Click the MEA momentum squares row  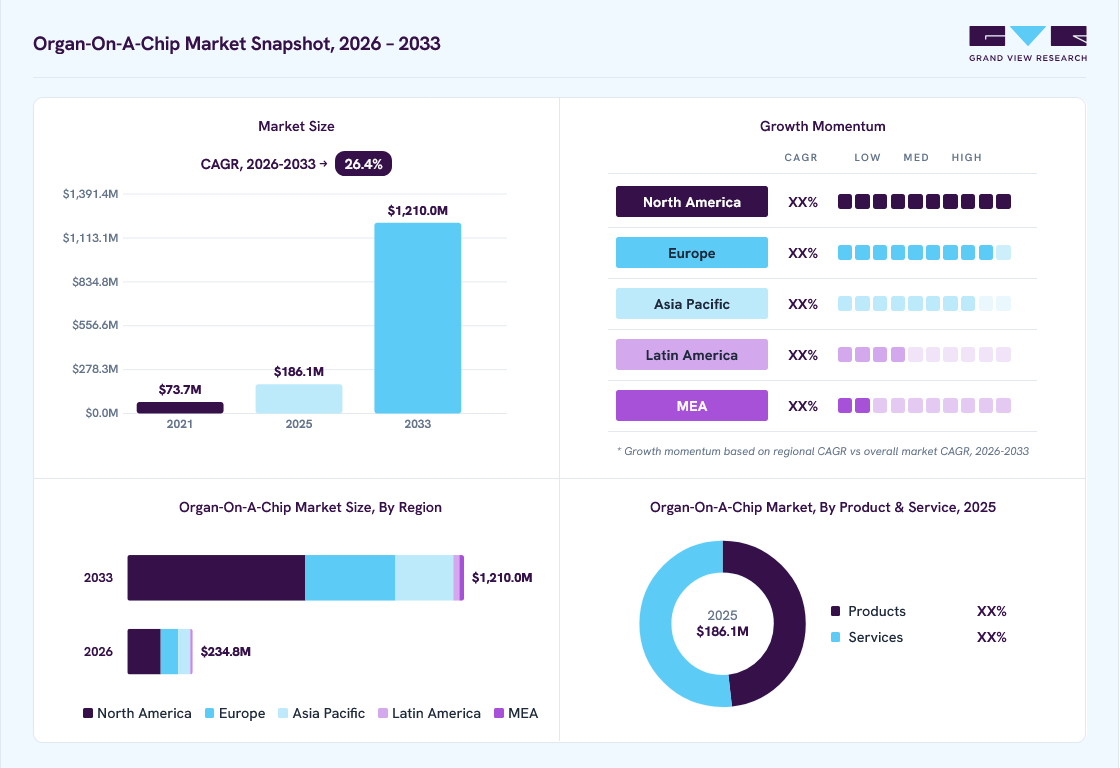924,406
